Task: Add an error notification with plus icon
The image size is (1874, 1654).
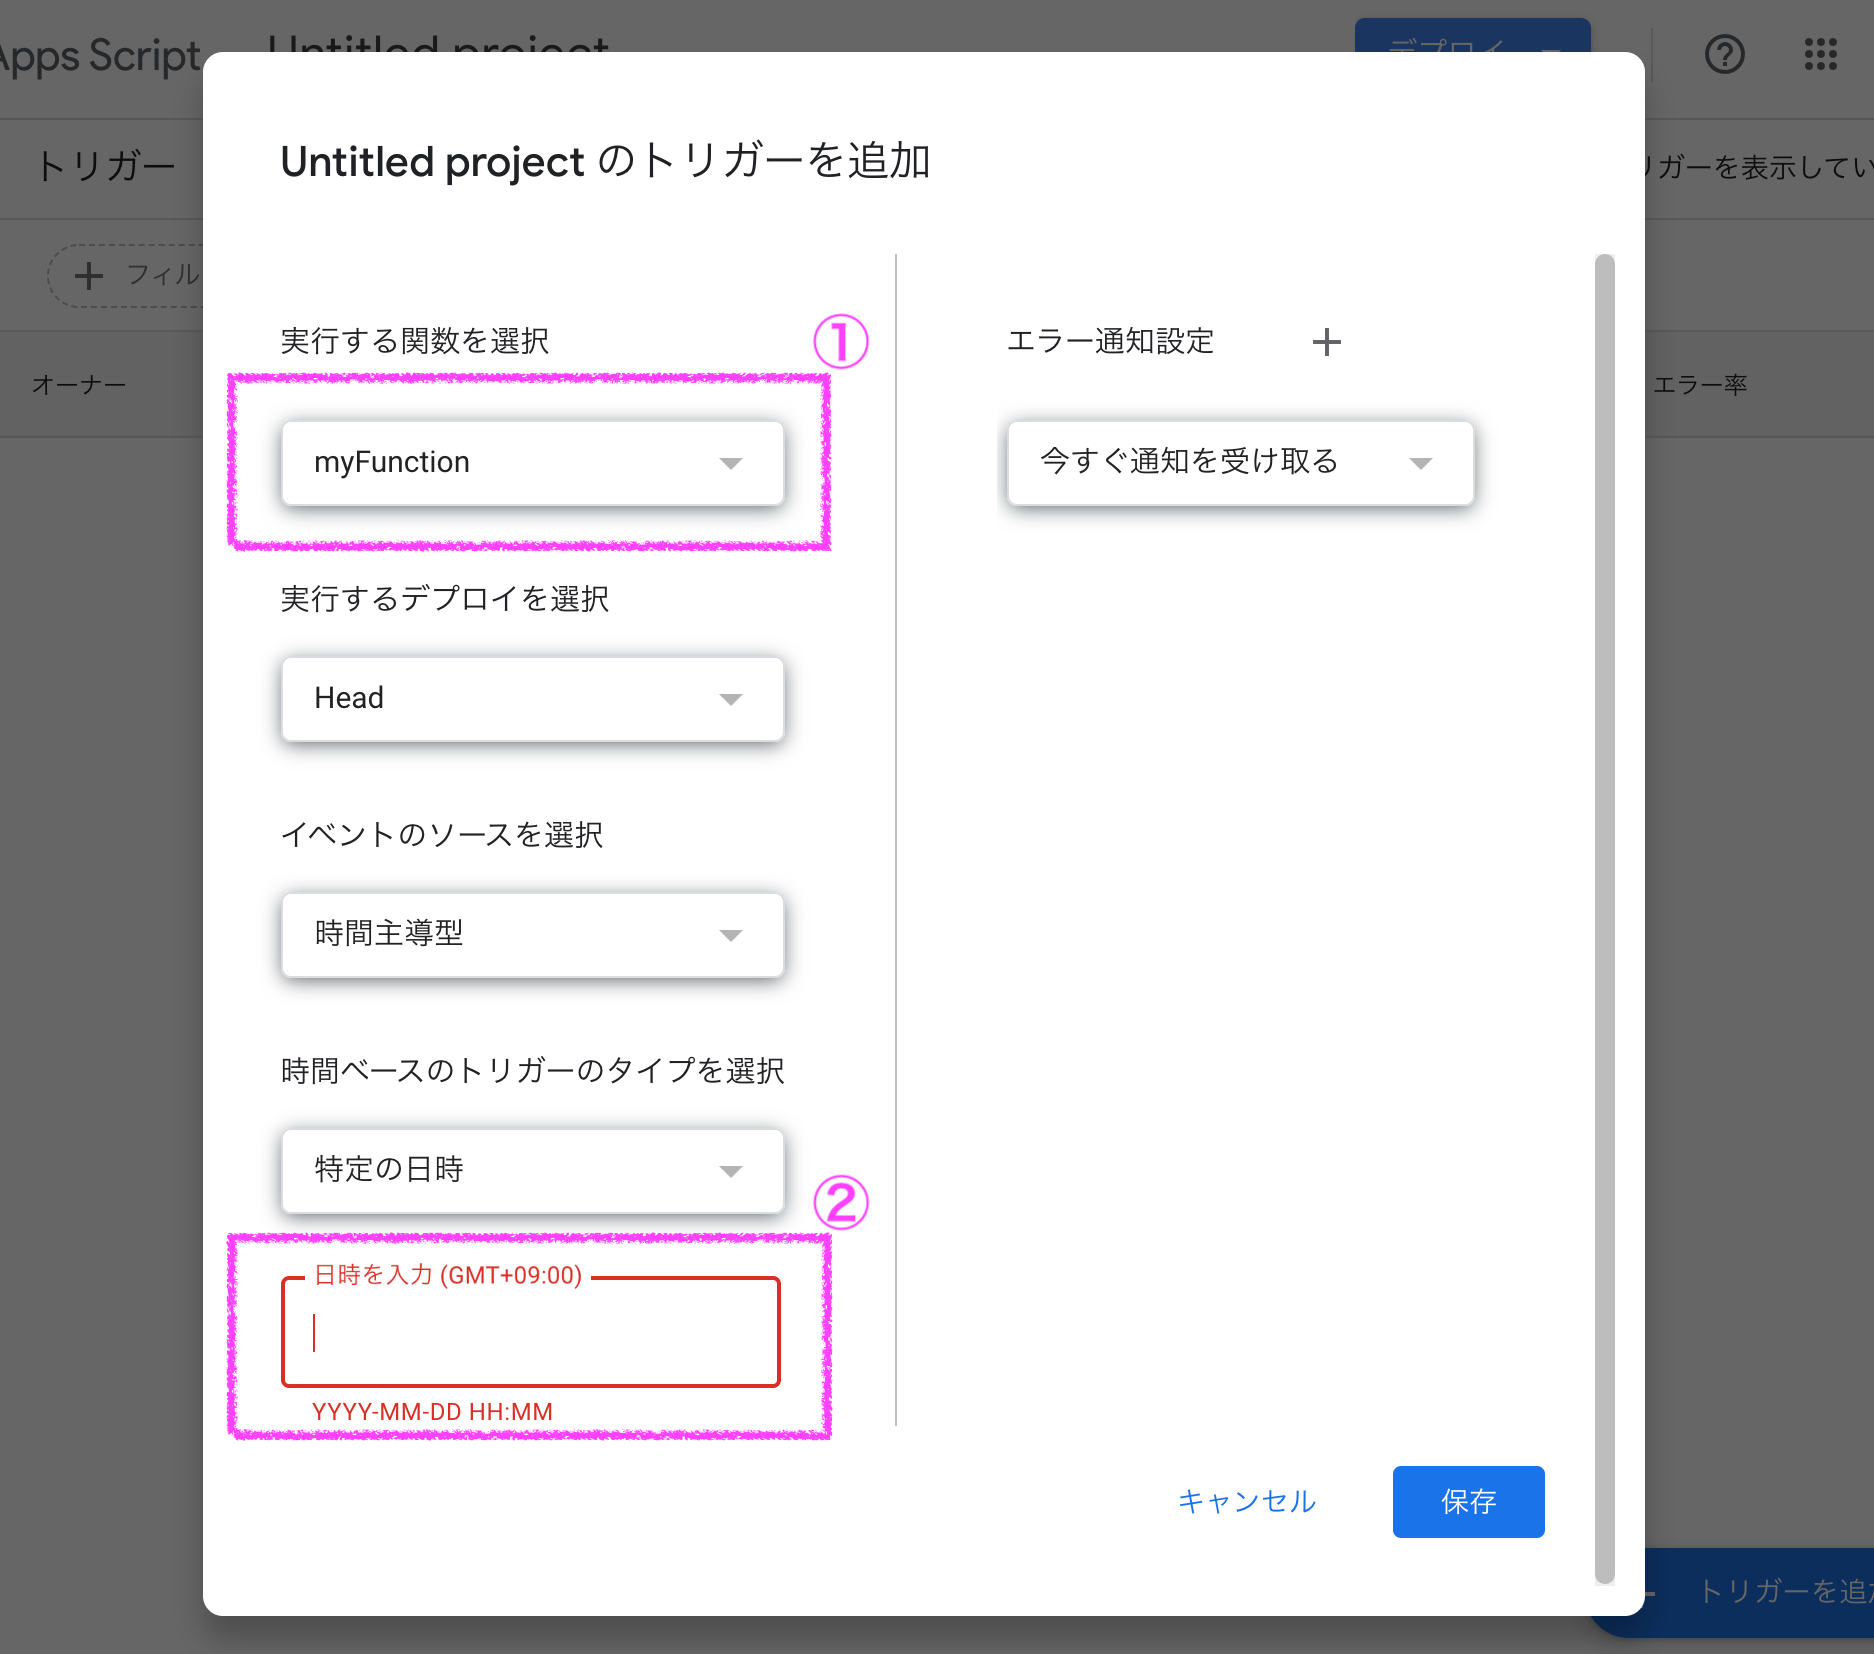Action: pyautogui.click(x=1326, y=342)
